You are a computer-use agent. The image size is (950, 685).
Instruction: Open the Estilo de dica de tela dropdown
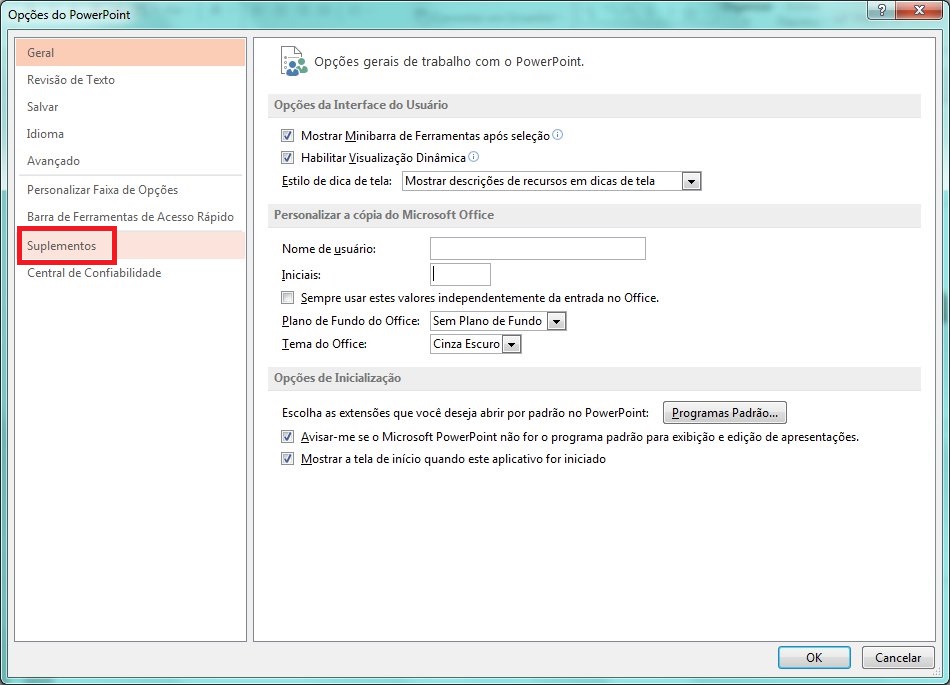(x=691, y=181)
